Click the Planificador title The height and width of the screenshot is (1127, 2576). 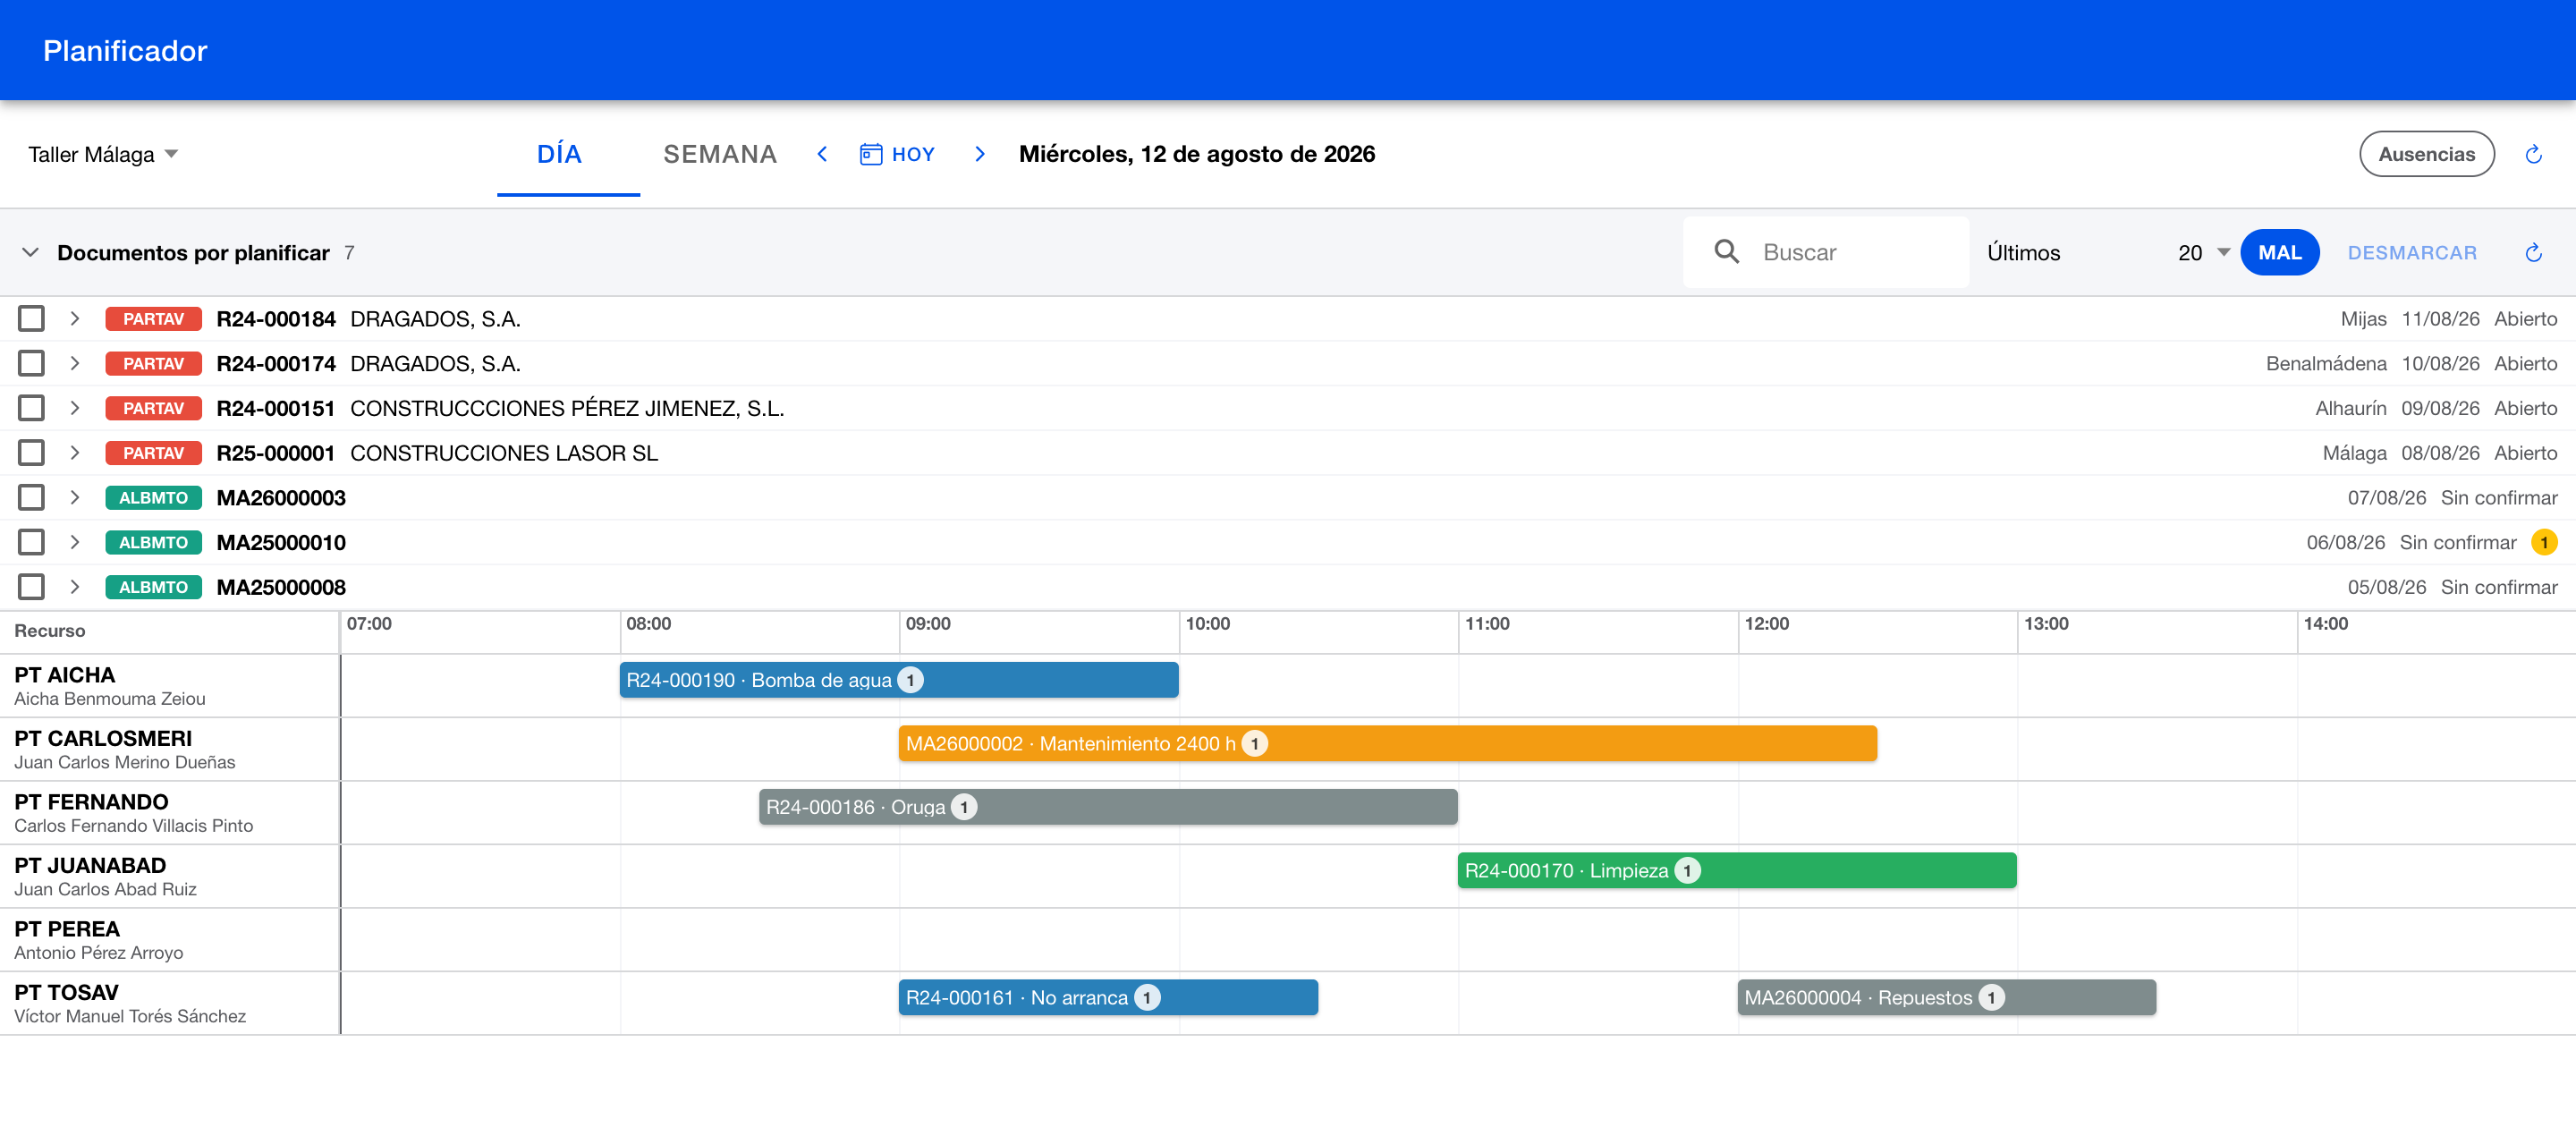[125, 51]
